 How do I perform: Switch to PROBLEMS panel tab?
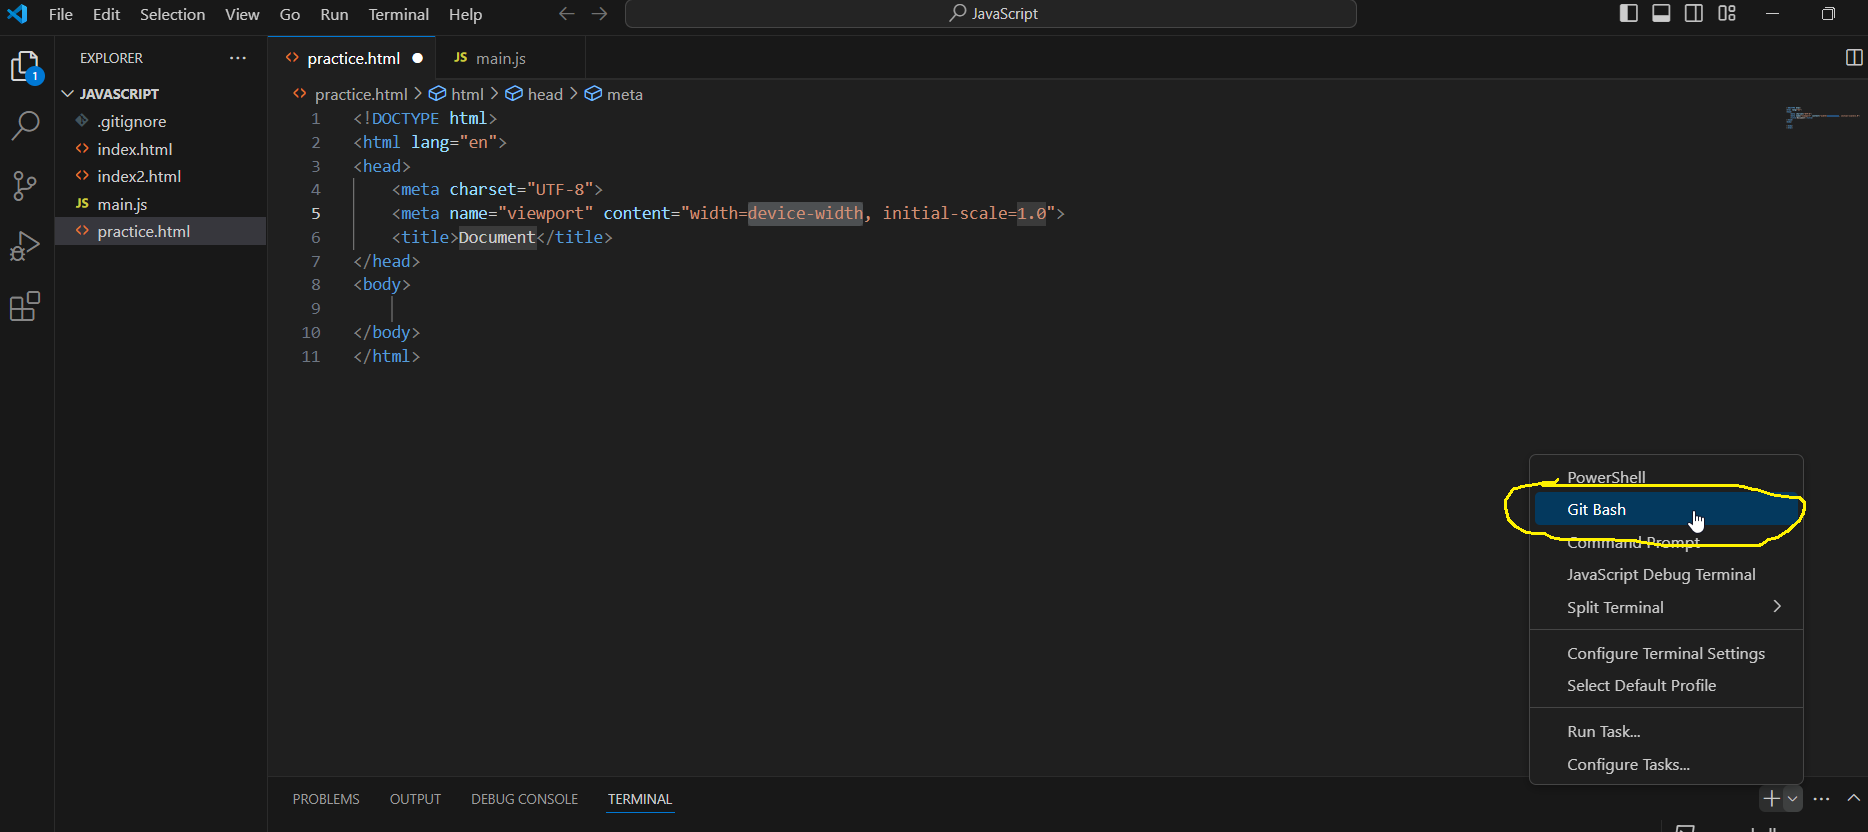[326, 799]
